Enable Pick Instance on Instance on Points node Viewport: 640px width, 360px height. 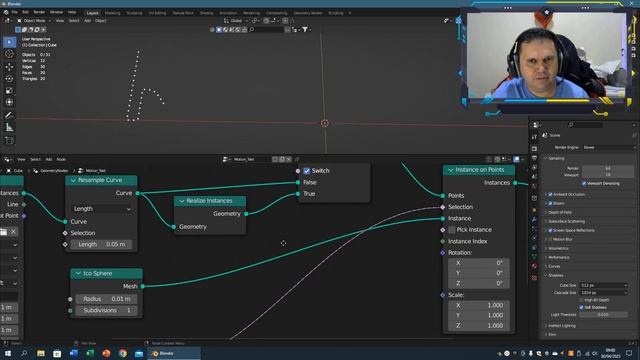pyautogui.click(x=452, y=230)
